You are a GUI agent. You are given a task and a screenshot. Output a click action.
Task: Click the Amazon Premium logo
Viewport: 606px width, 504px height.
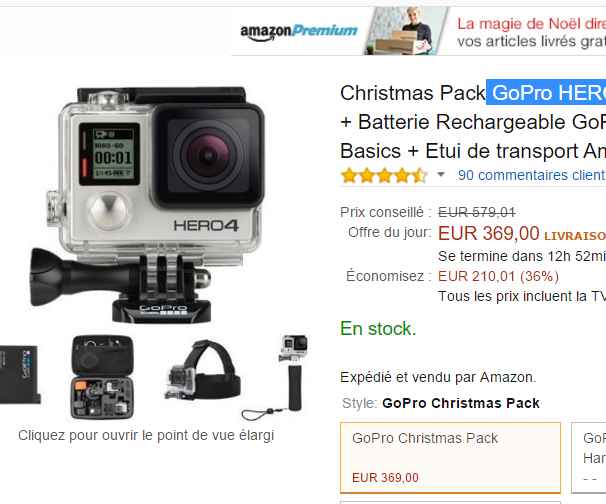point(298,32)
